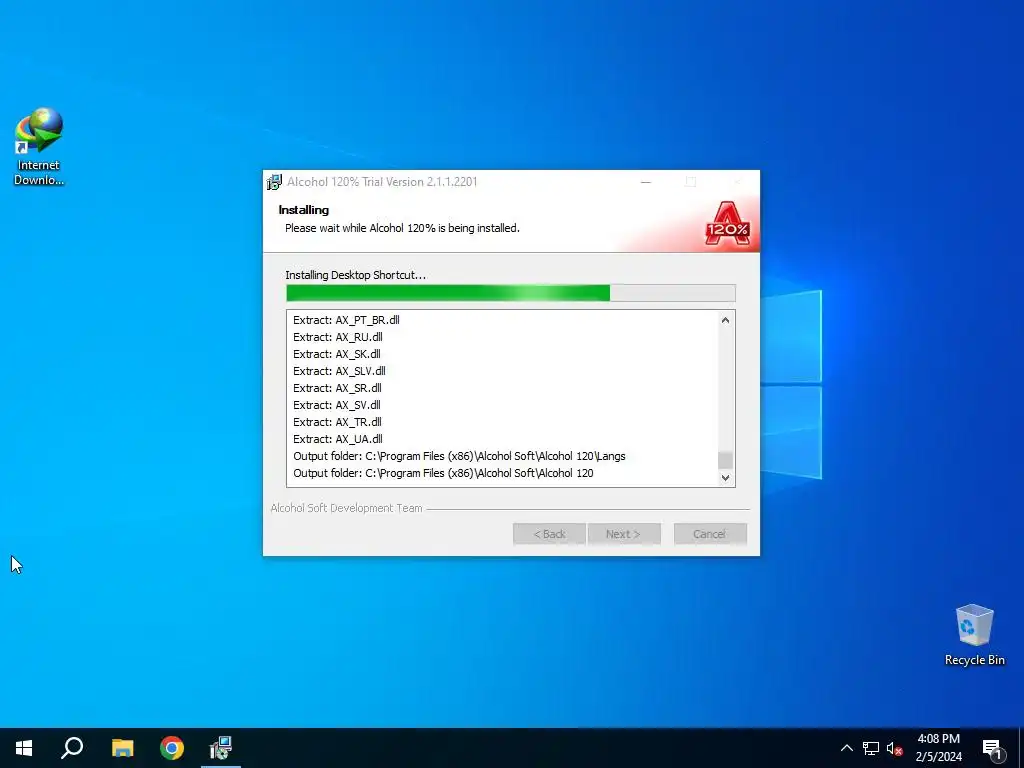Select the 'Extract: AX_UA.dll' log line

coord(338,439)
